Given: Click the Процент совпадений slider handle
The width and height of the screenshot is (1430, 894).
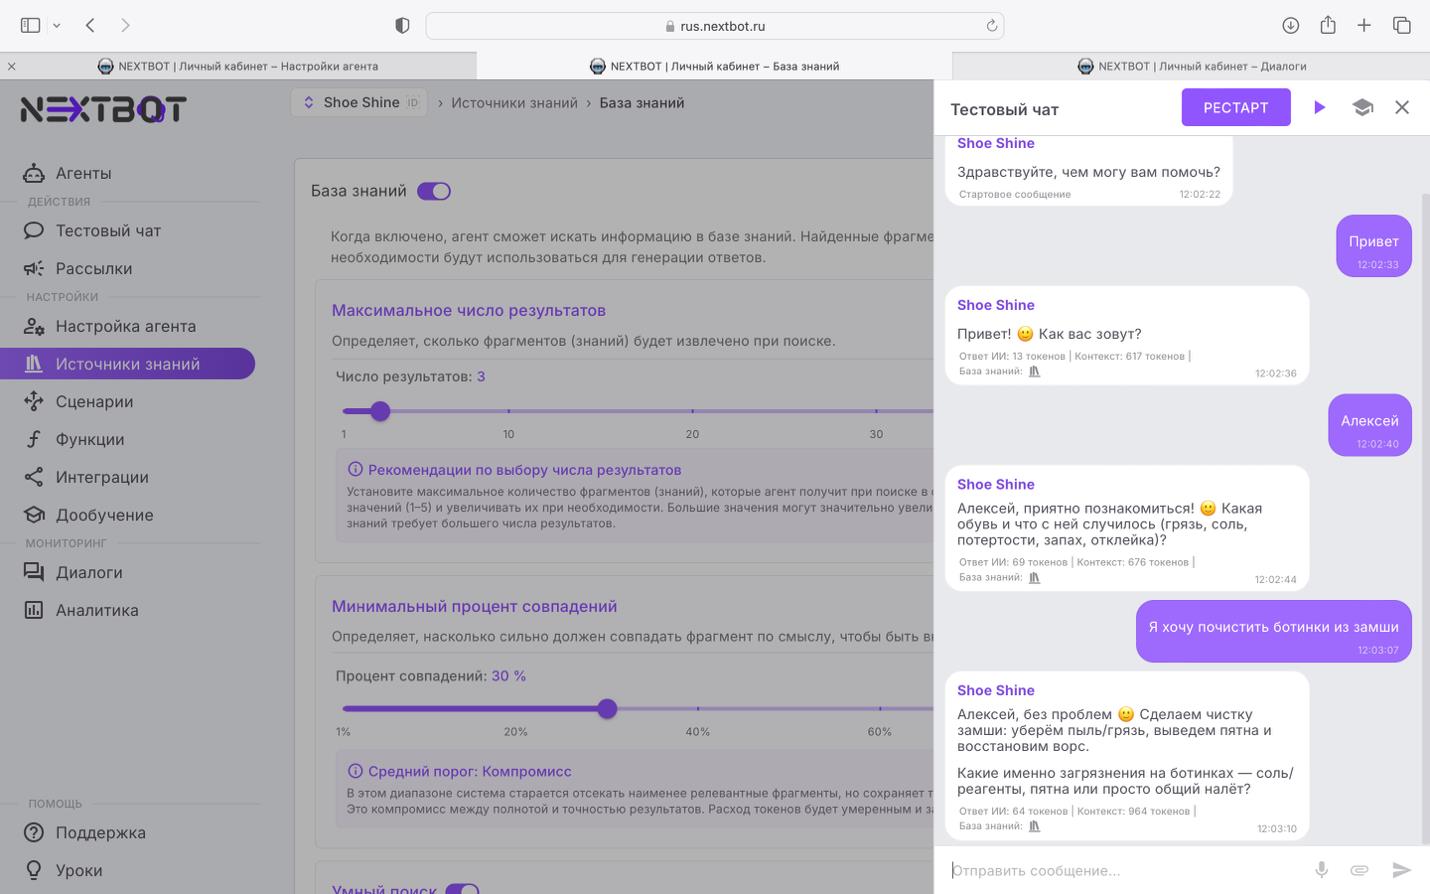Looking at the screenshot, I should pos(607,709).
